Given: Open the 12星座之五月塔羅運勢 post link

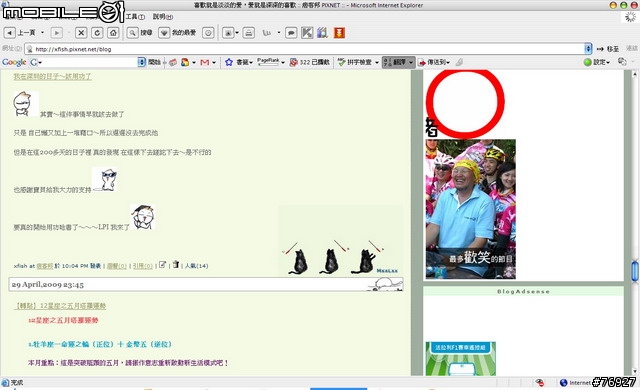Looking at the screenshot, I should click(60, 306).
